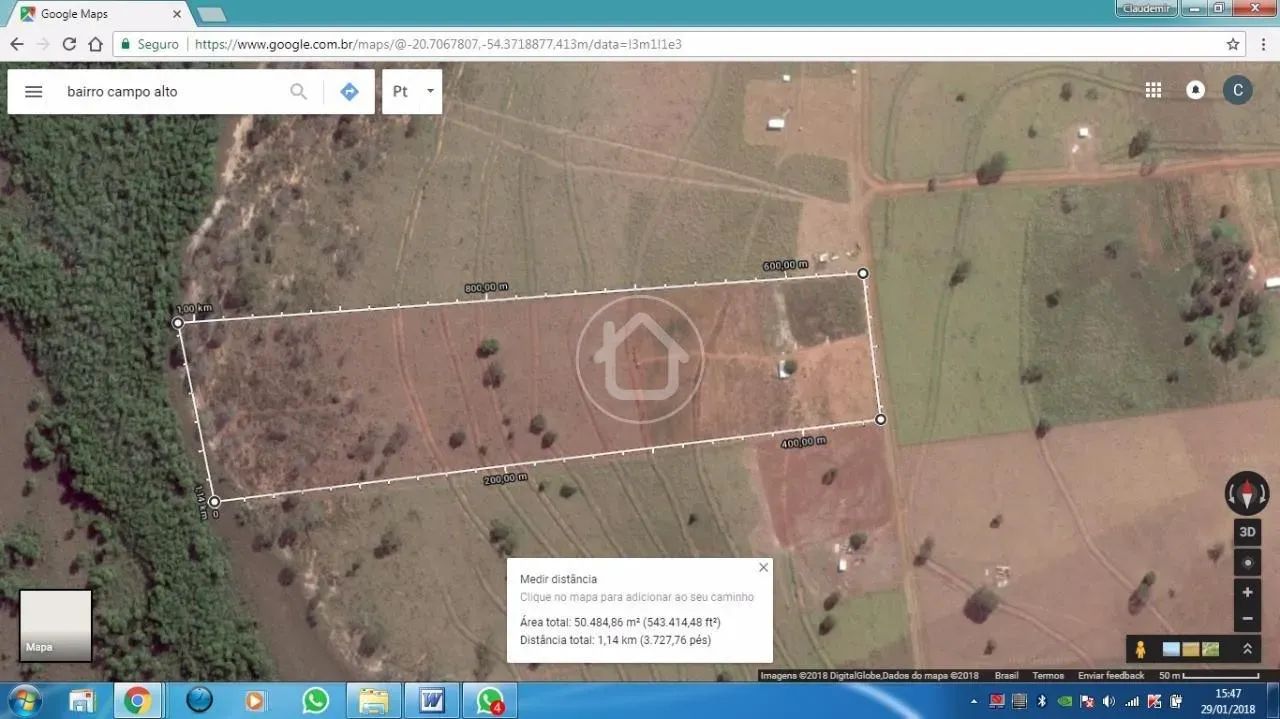1280x719 pixels.
Task: Open a new Chrome tab
Action: coord(211,14)
